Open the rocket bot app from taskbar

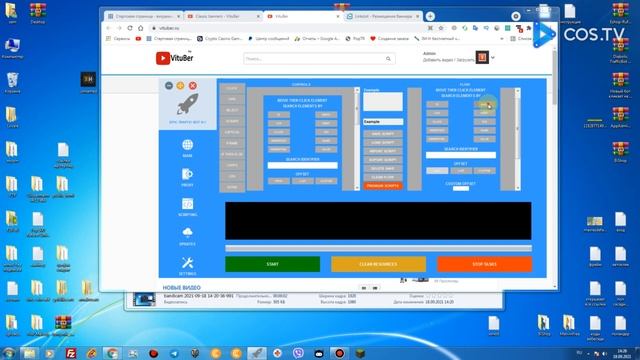257,353
